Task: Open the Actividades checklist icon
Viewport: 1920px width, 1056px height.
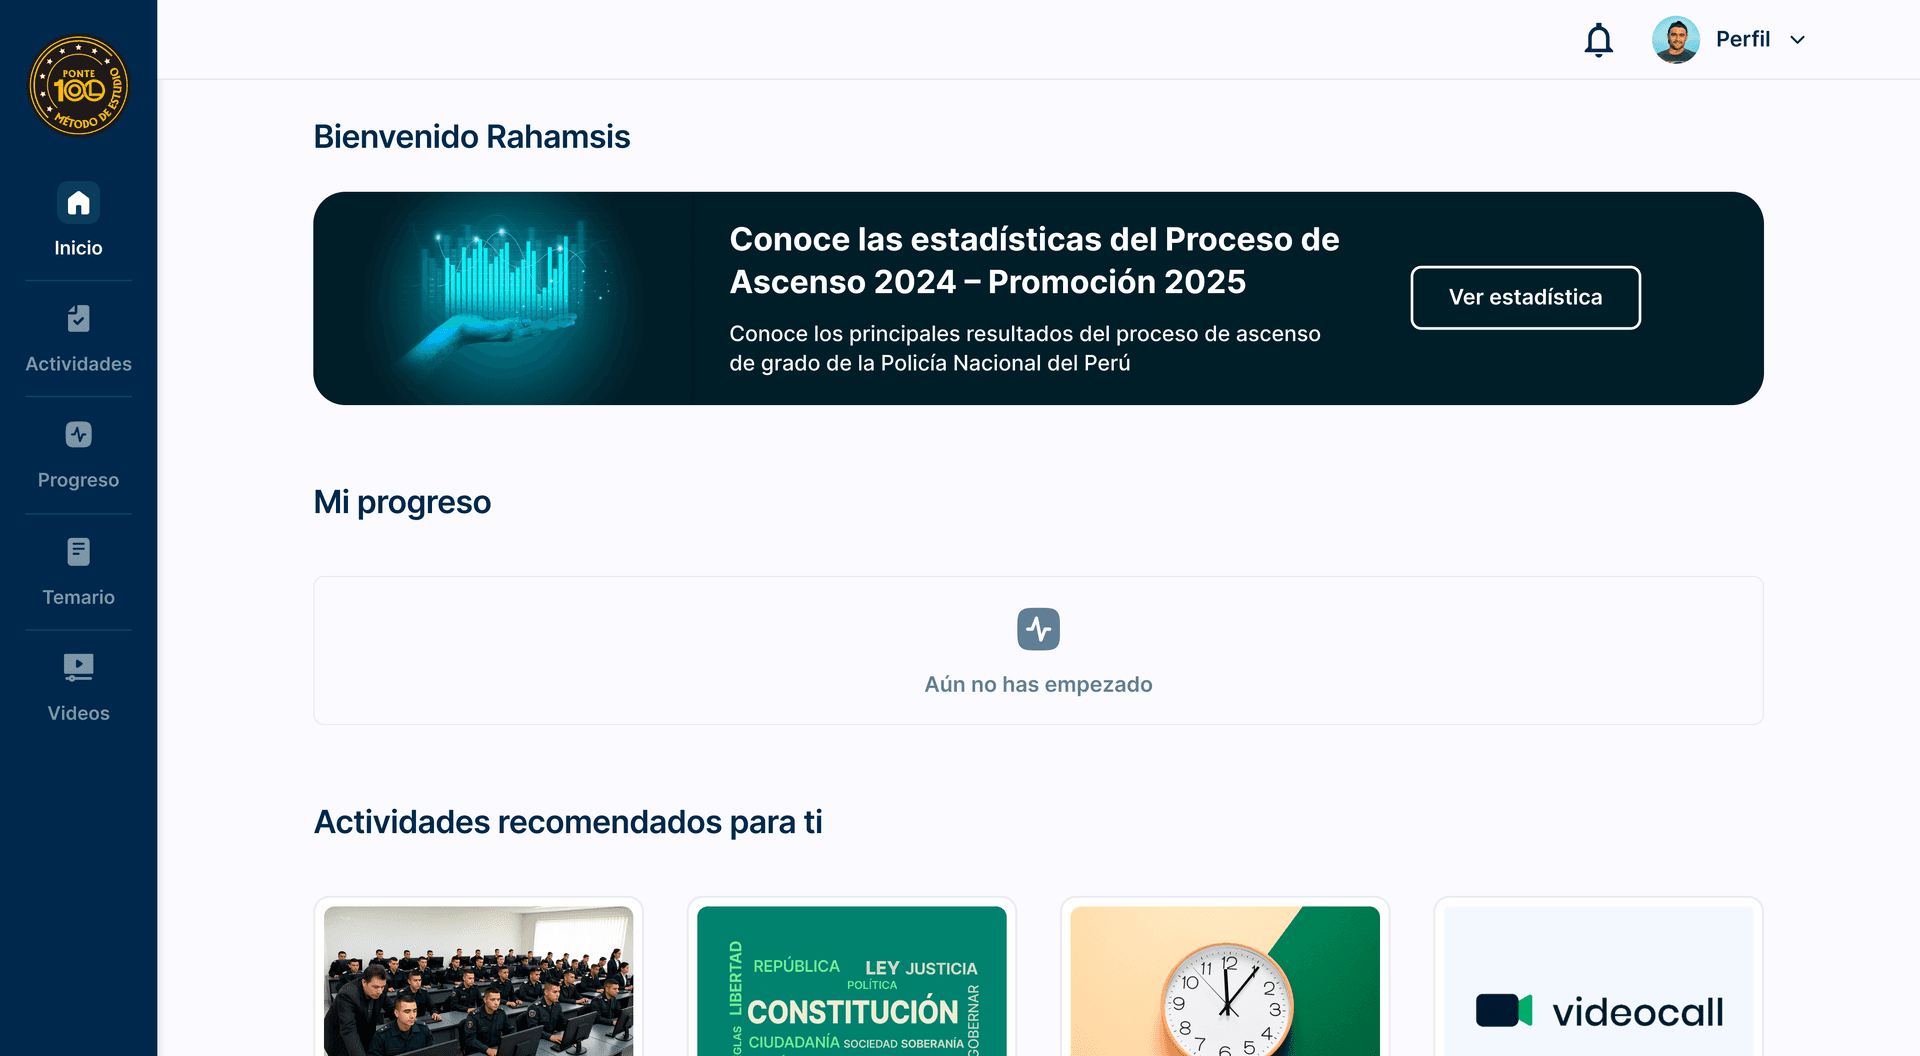Action: [78, 318]
